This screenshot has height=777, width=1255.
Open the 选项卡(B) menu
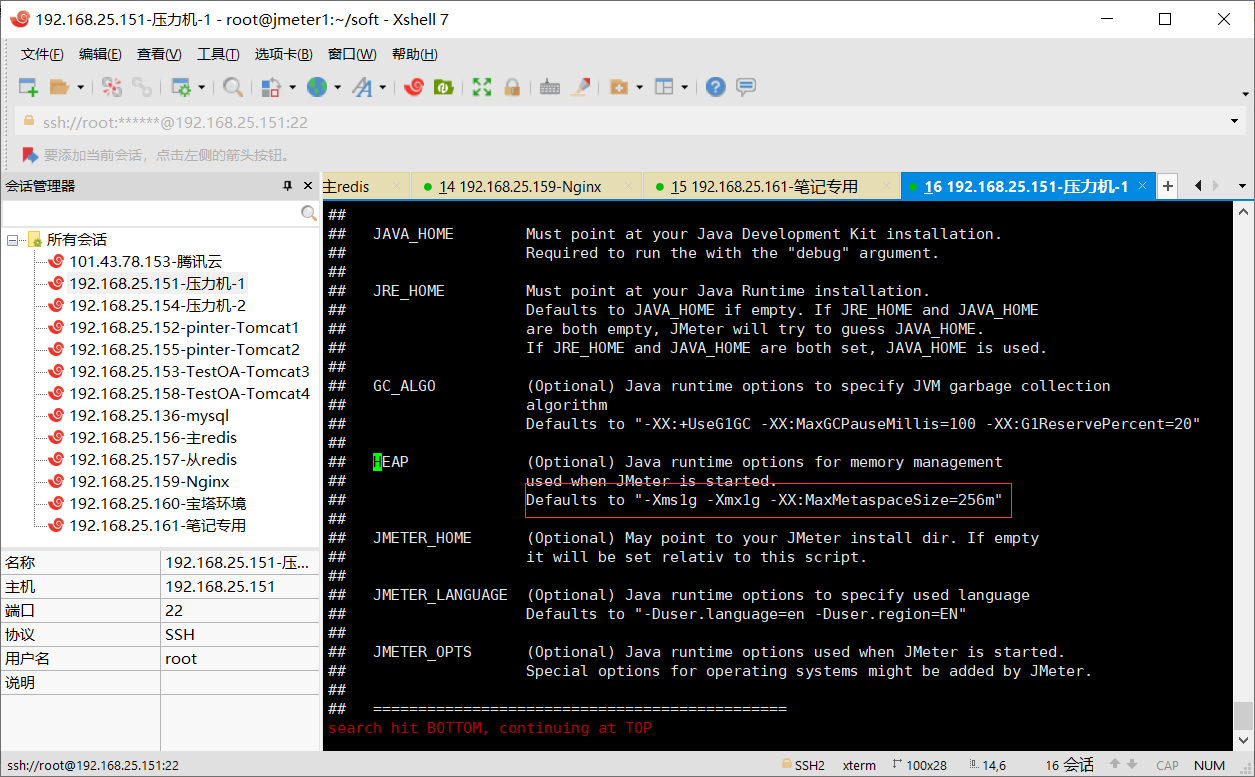(283, 54)
